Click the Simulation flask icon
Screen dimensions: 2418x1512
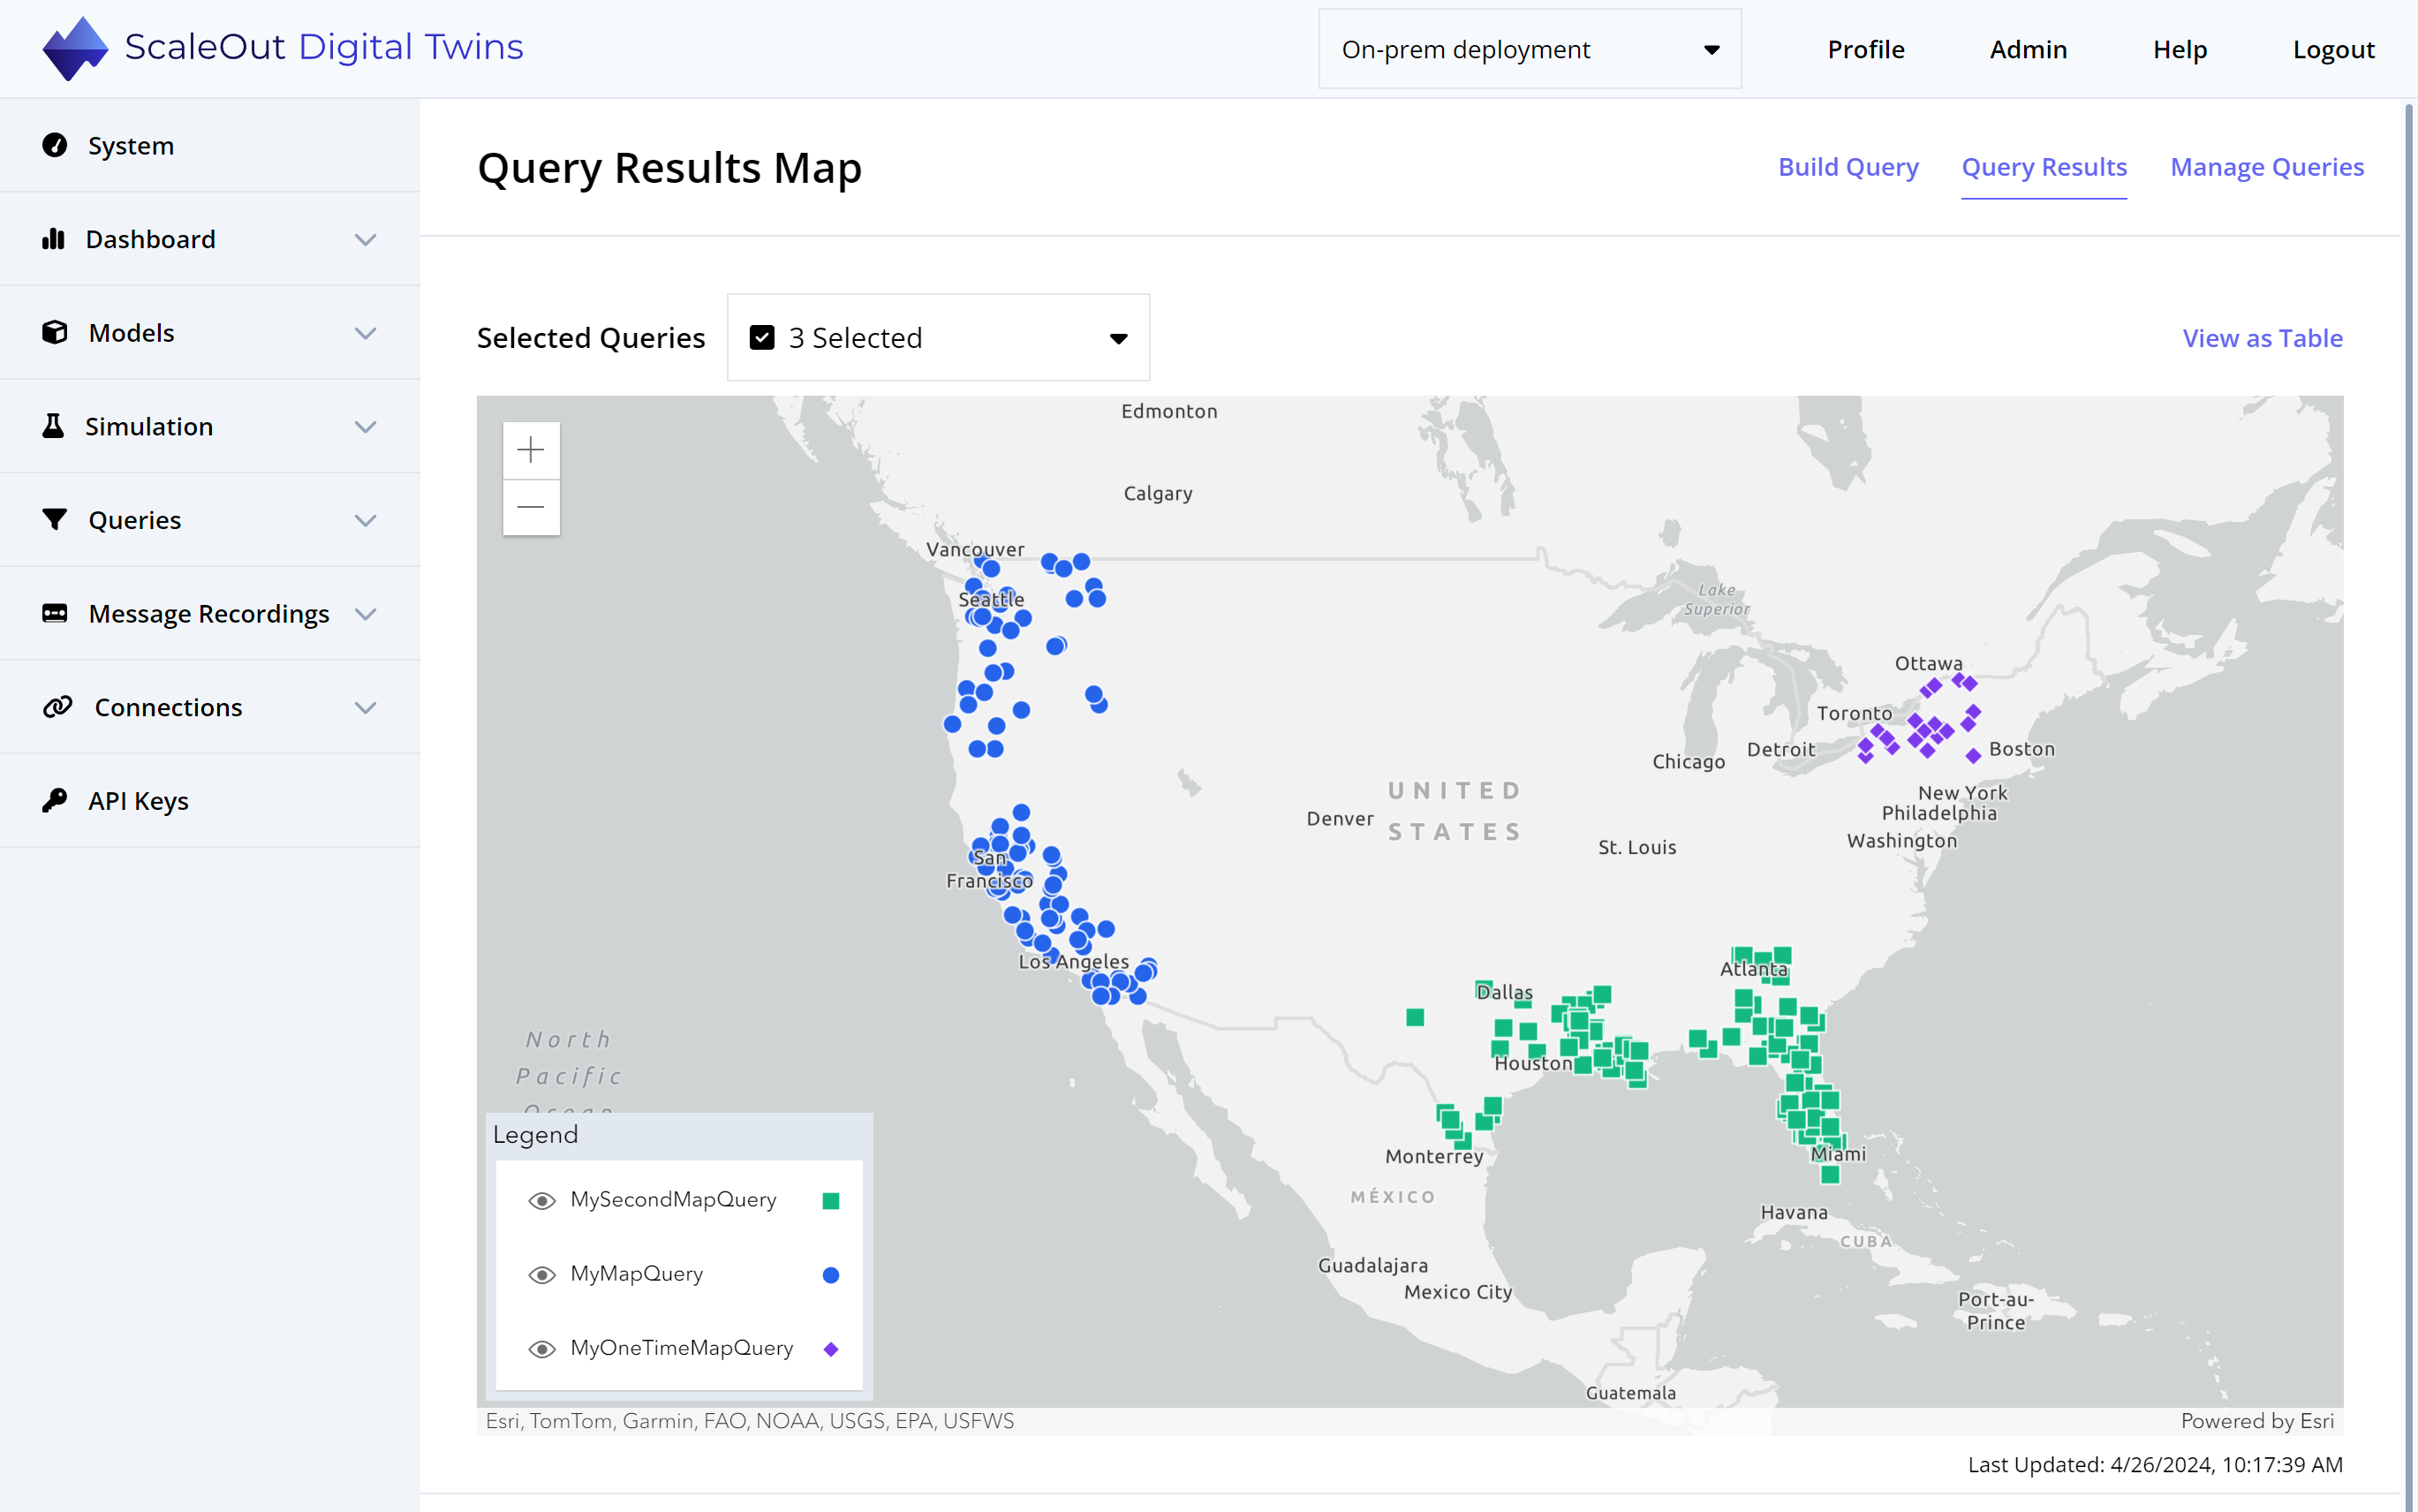(54, 426)
